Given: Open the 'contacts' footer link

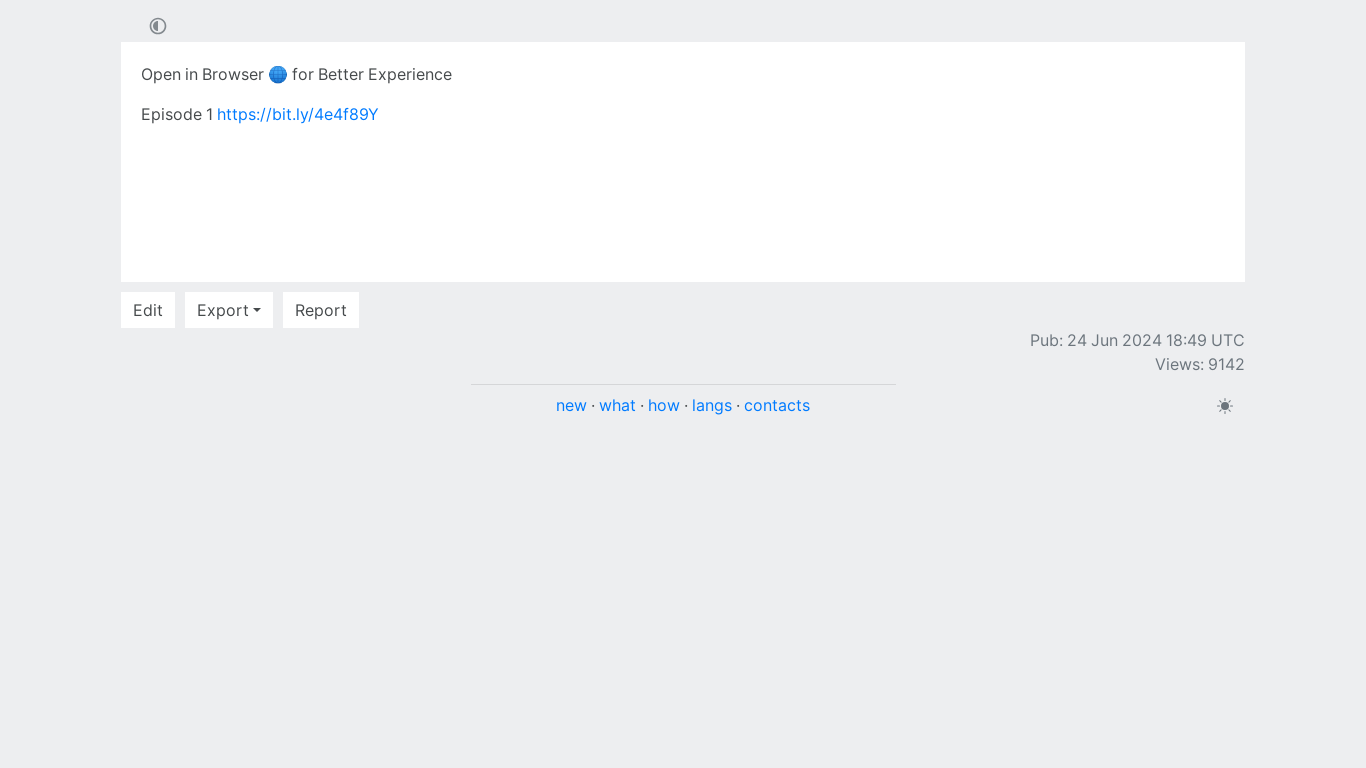Looking at the screenshot, I should (777, 405).
